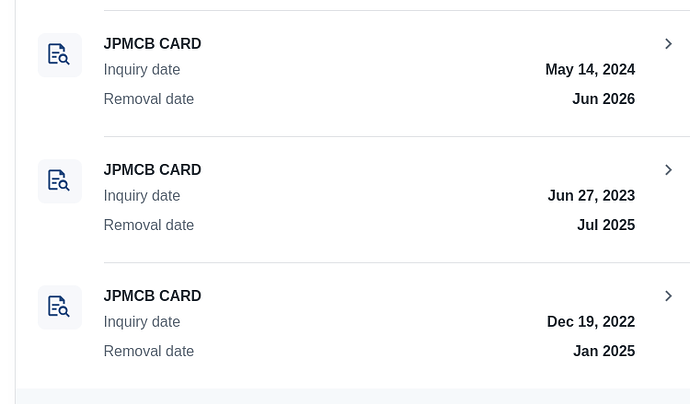The width and height of the screenshot is (690, 404).
Task: Open JPMCB CARD title with Jun 2026 removal
Action: (152, 44)
